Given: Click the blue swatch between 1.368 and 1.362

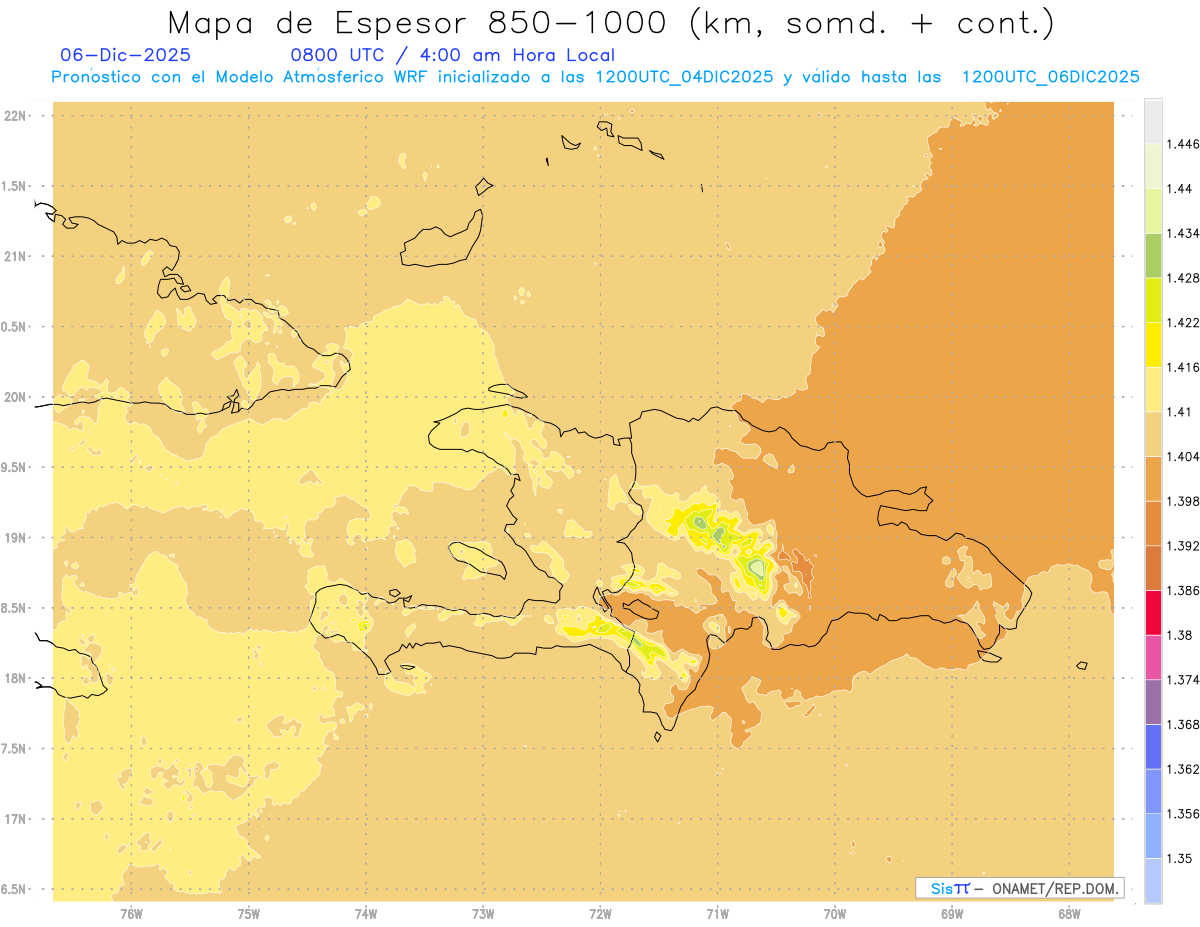Looking at the screenshot, I should (x=1153, y=746).
